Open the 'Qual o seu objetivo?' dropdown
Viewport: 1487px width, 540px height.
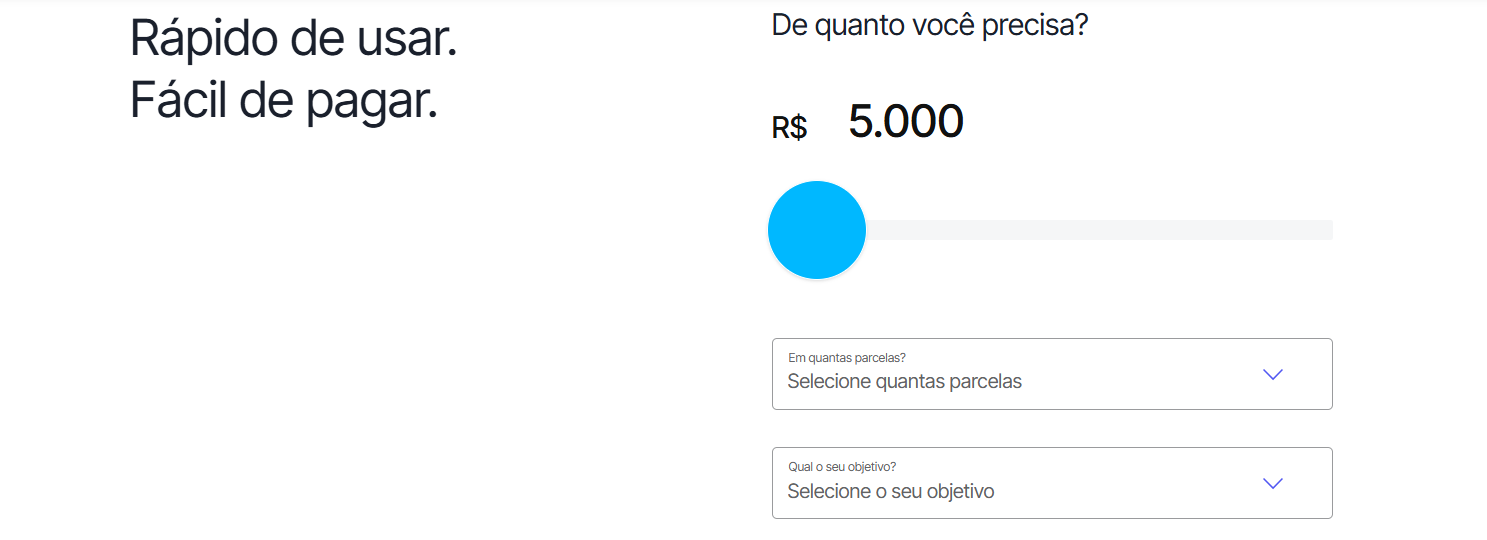[1052, 483]
